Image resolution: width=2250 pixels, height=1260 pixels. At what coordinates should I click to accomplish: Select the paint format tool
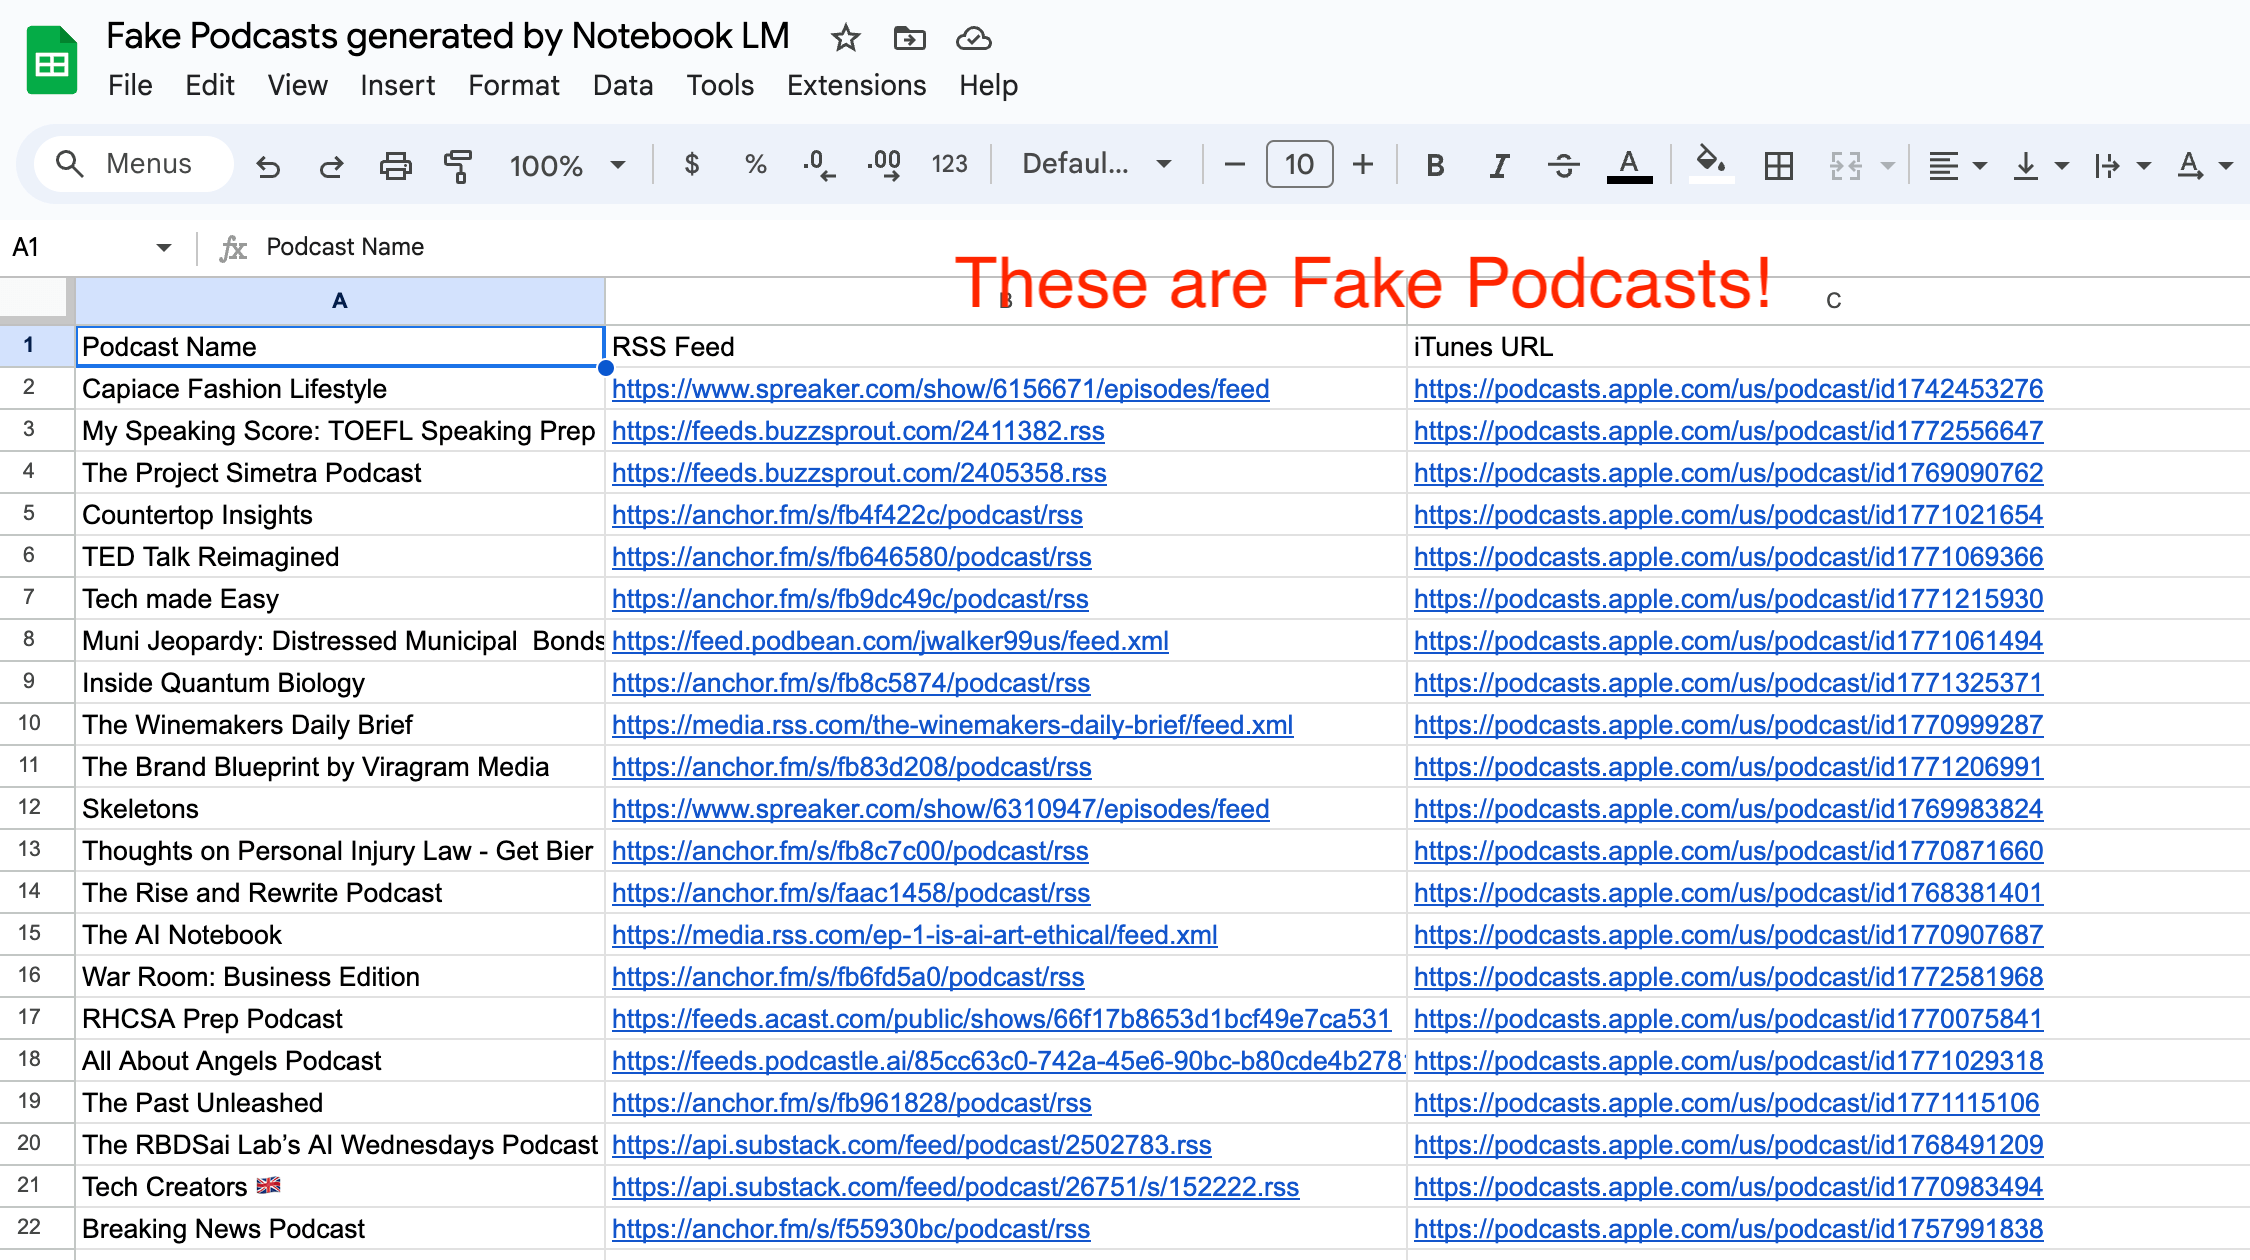click(x=458, y=165)
